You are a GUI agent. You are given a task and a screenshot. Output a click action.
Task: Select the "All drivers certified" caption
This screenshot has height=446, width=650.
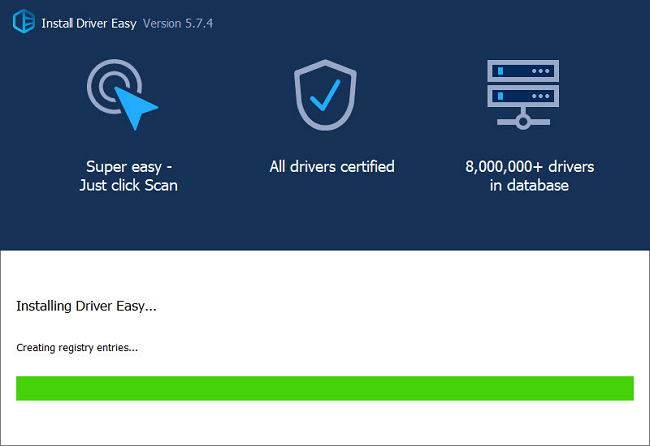[x=332, y=167]
